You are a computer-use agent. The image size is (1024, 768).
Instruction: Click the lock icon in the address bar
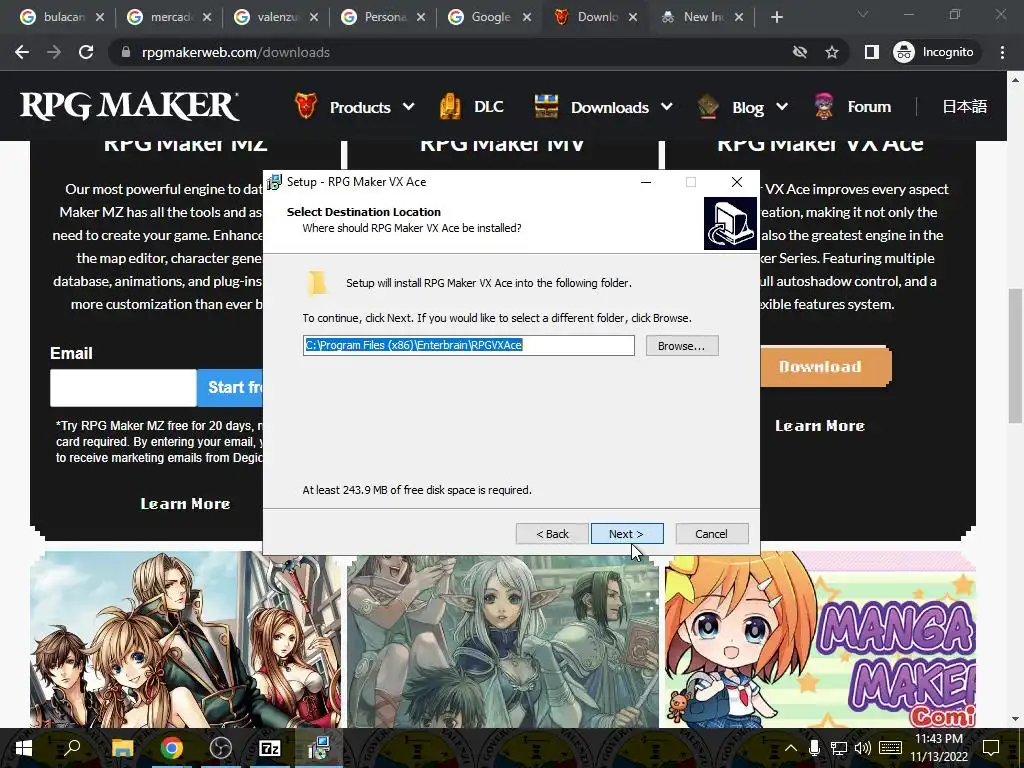126,52
